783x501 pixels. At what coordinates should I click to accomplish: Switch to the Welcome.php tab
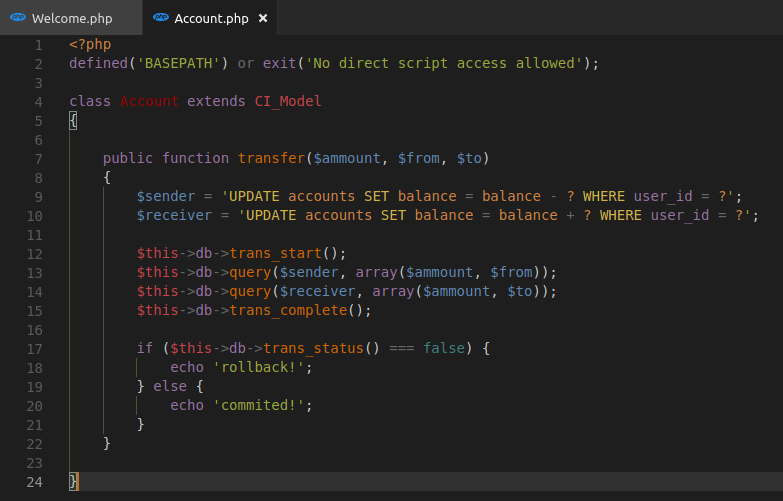point(71,18)
